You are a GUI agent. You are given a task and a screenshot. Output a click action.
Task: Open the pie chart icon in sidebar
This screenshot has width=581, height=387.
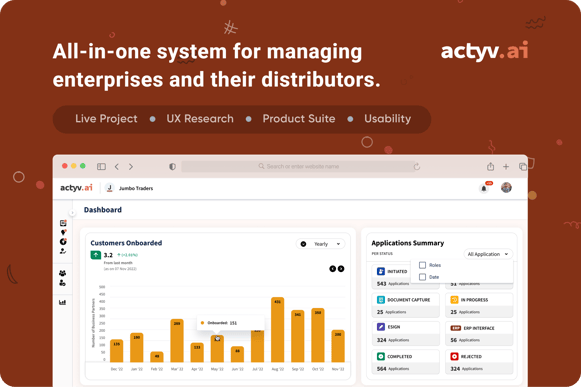(x=63, y=242)
